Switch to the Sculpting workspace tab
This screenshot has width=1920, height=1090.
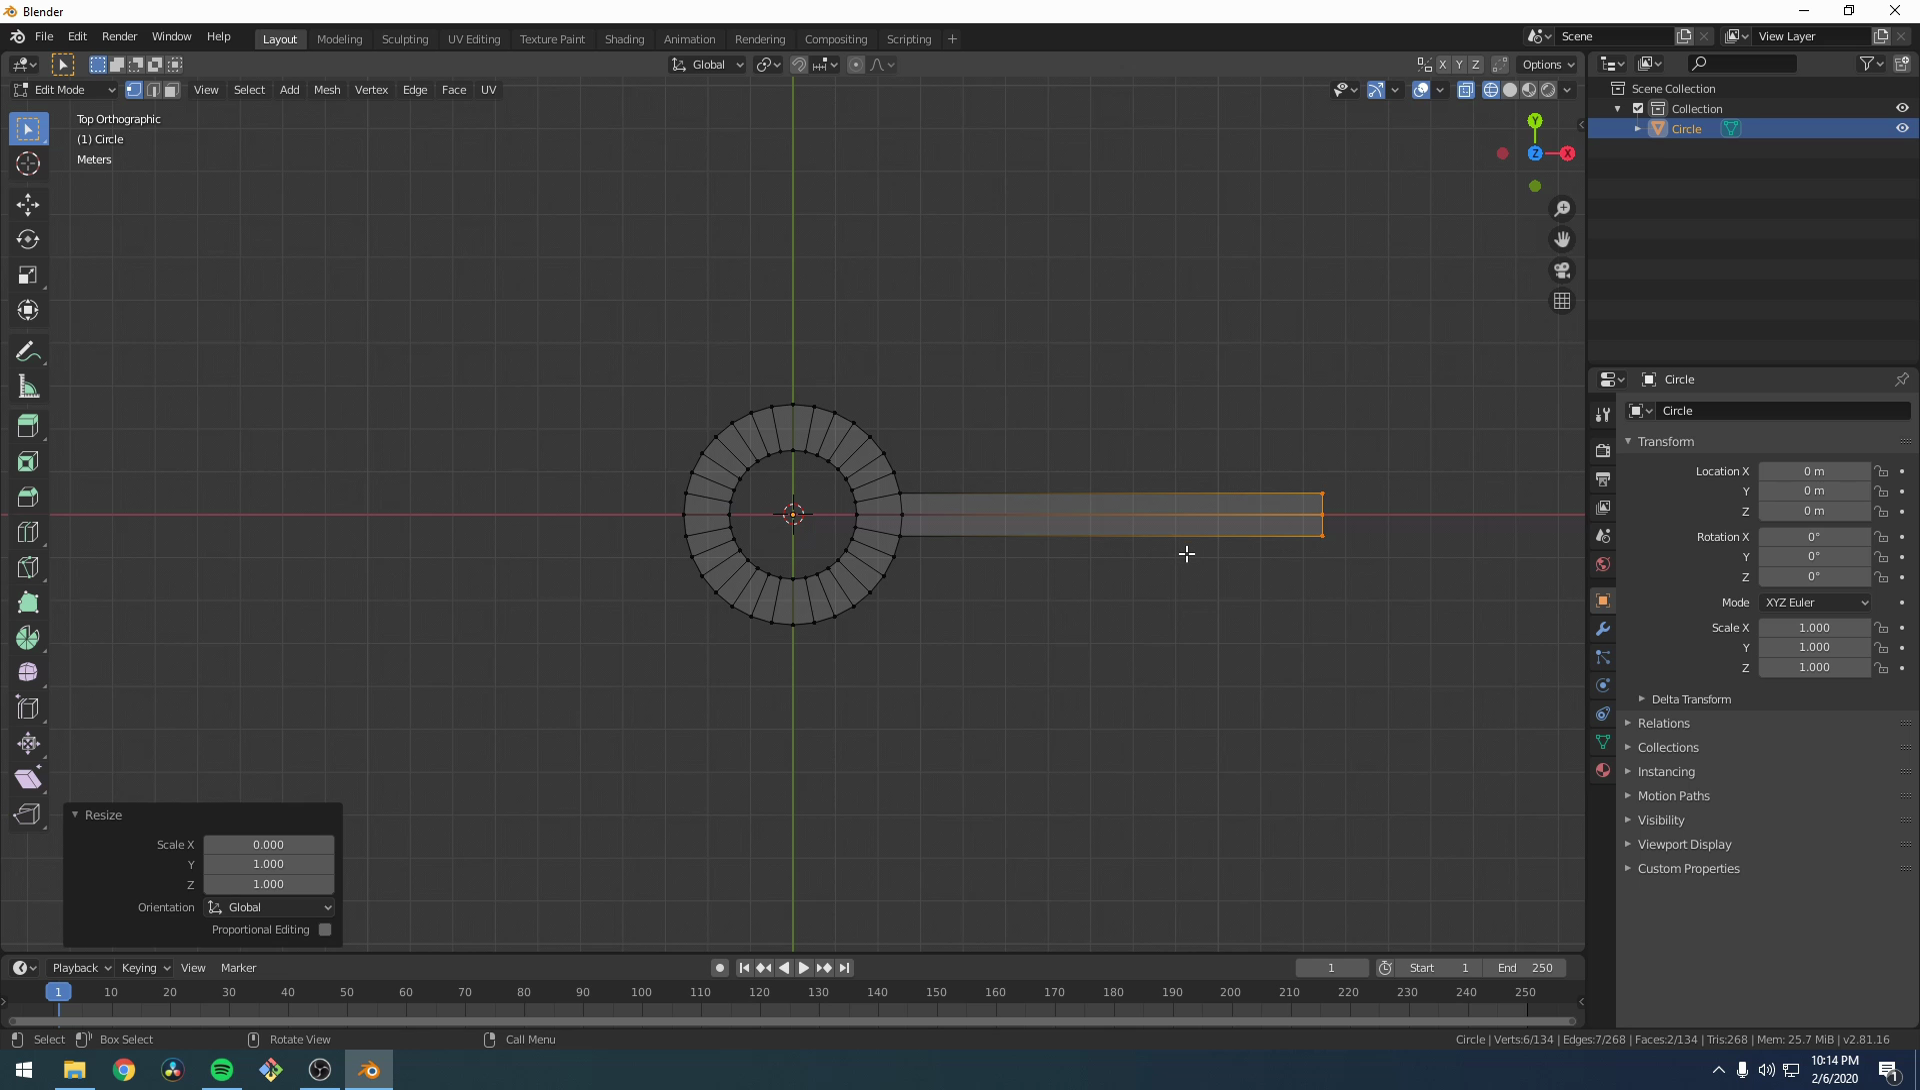tap(404, 39)
